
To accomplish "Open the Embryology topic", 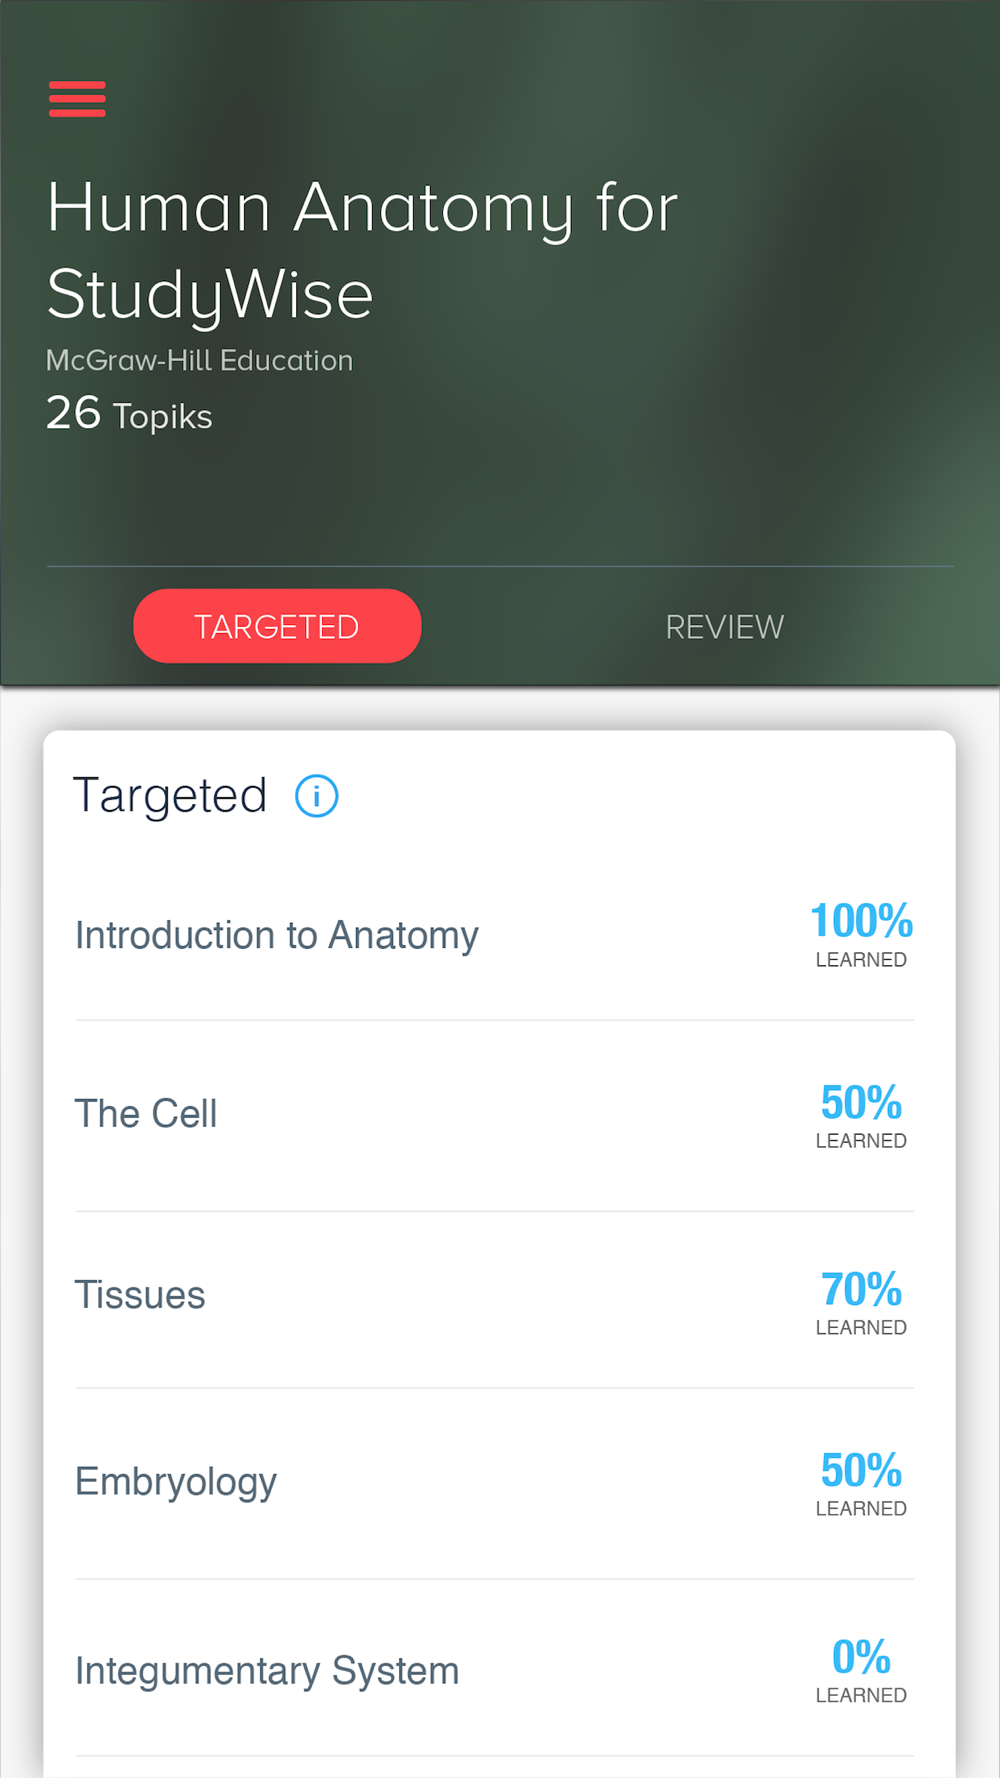I will [x=176, y=1482].
